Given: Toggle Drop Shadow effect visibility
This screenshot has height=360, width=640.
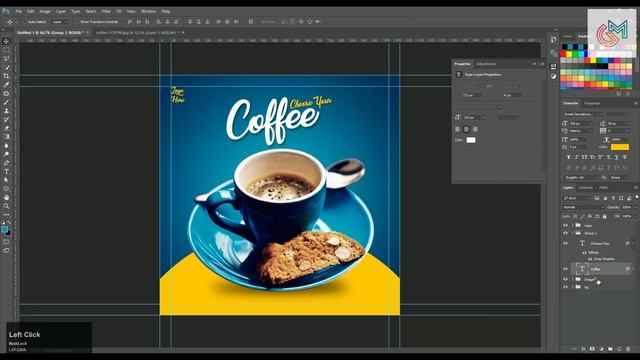Looking at the screenshot, I should pos(590,259).
